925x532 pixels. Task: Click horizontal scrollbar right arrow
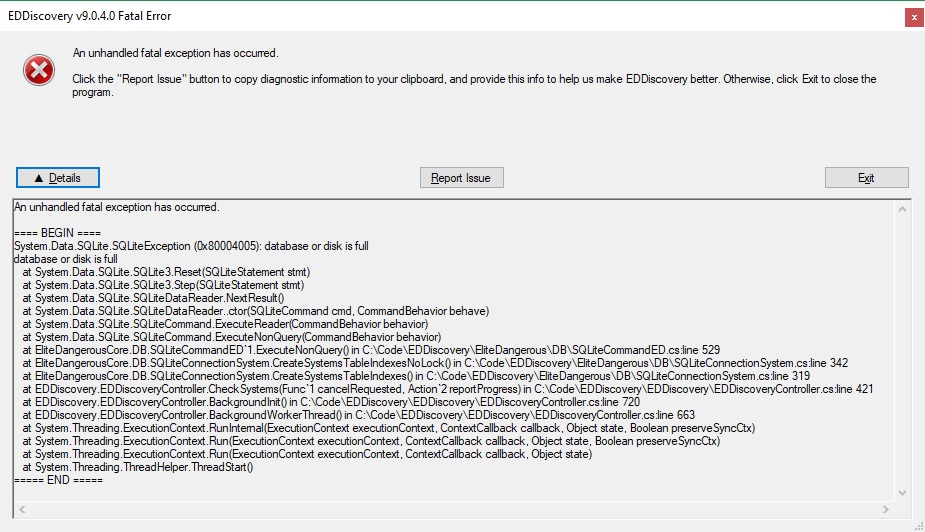(x=885, y=510)
